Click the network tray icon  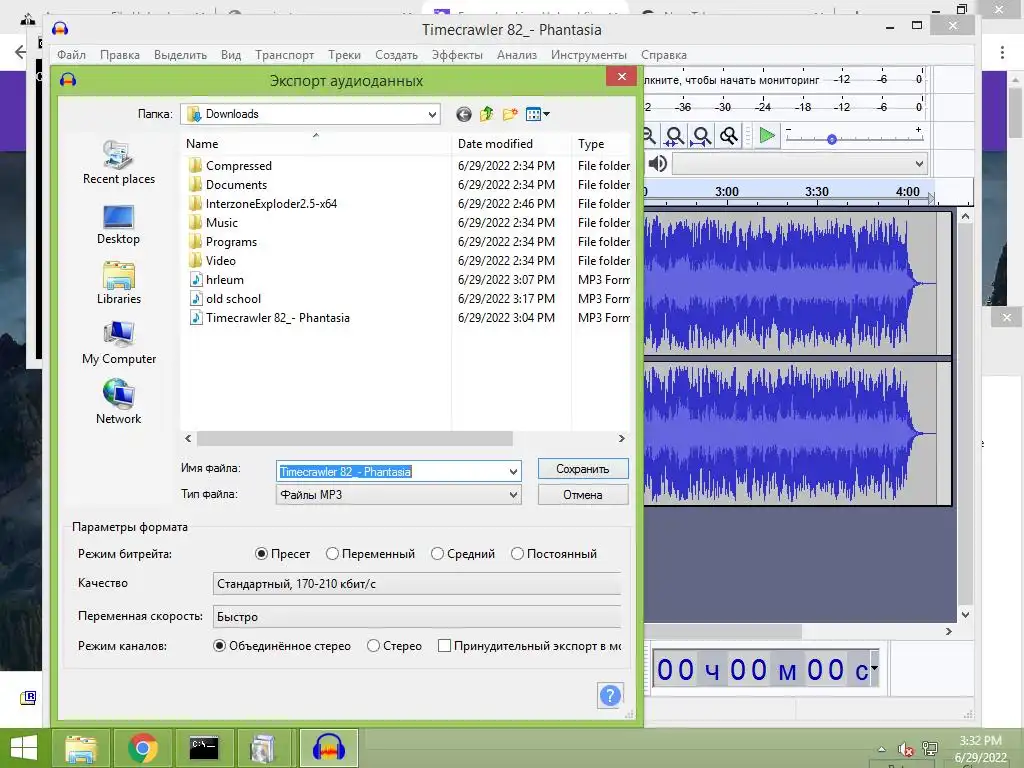click(929, 749)
